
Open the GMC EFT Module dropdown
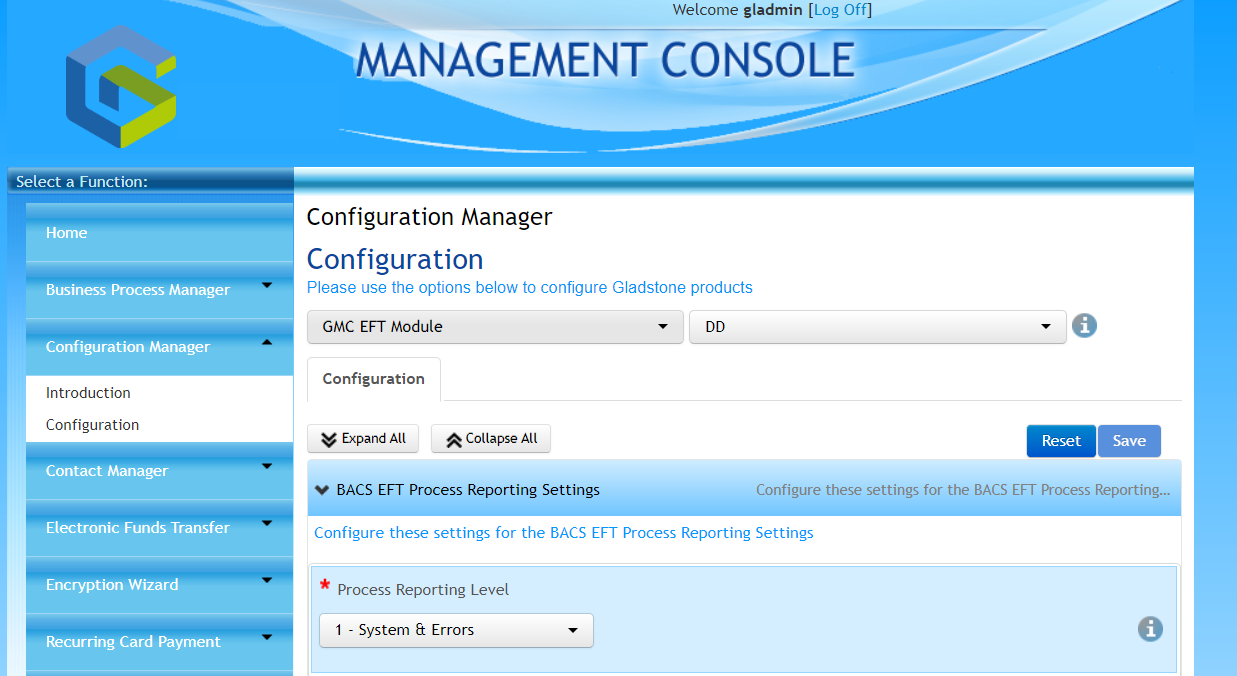pyautogui.click(x=495, y=327)
